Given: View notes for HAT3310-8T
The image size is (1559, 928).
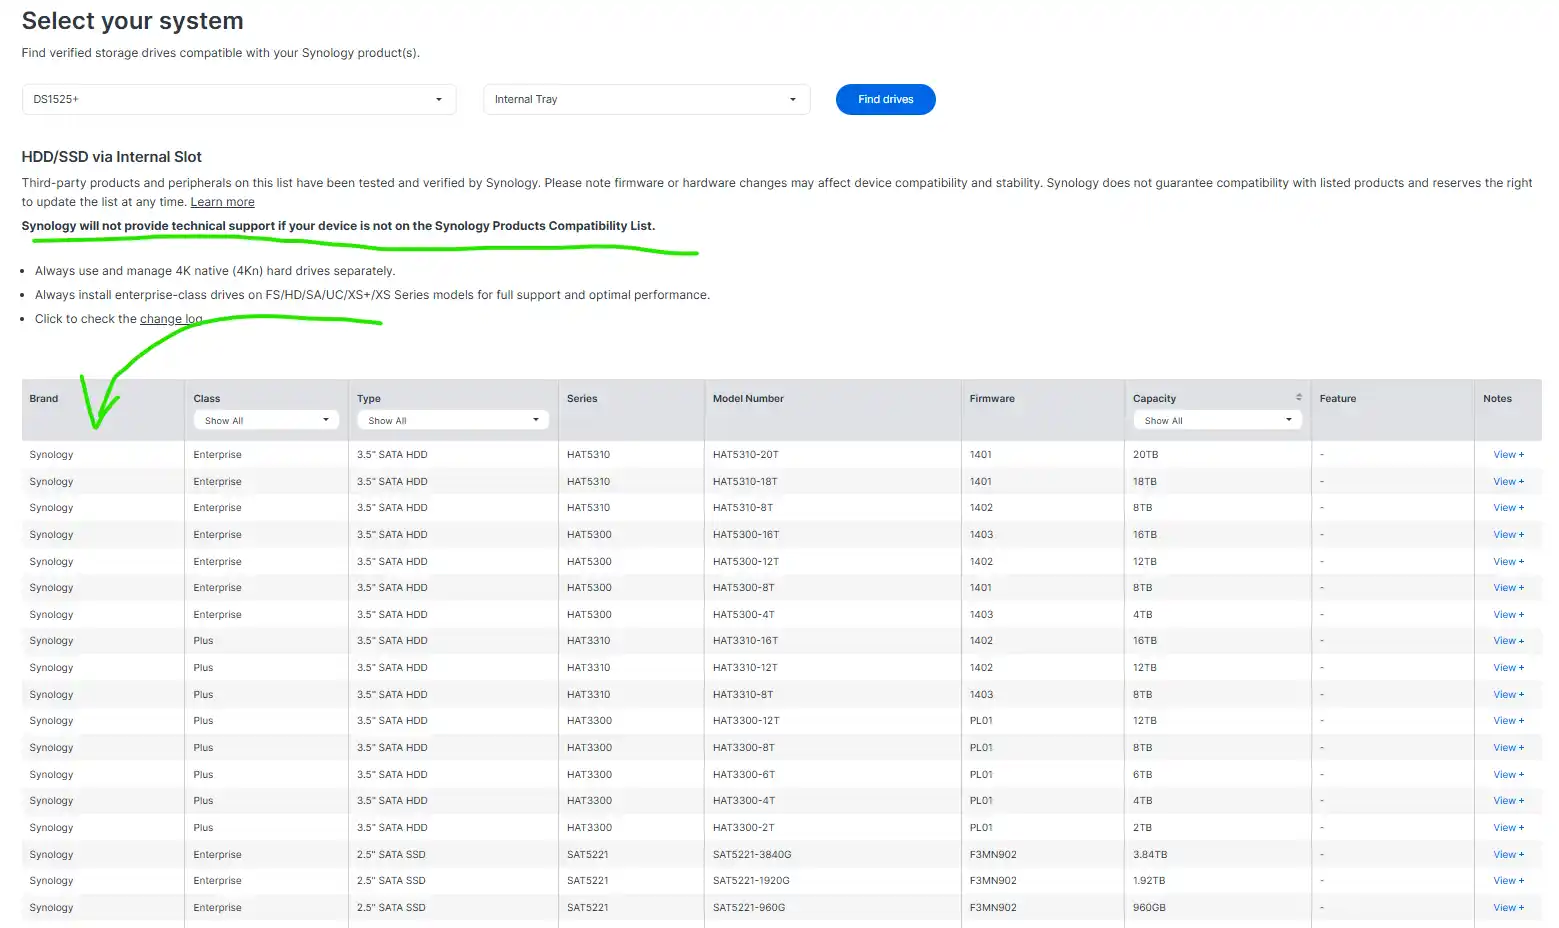Looking at the screenshot, I should (x=1508, y=695).
